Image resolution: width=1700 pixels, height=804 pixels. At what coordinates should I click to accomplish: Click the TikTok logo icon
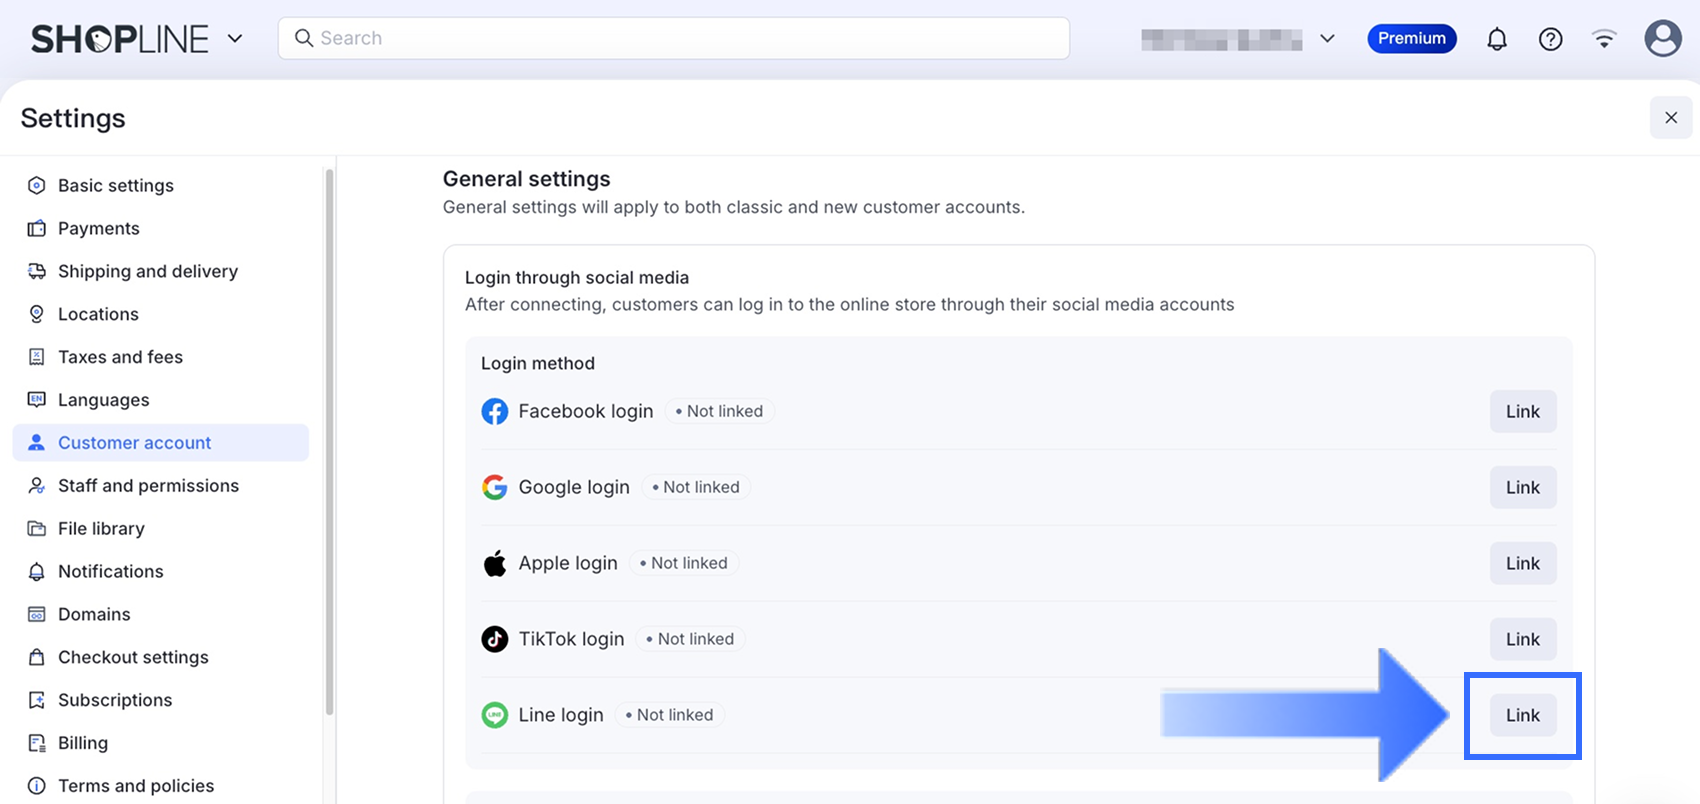[494, 639]
